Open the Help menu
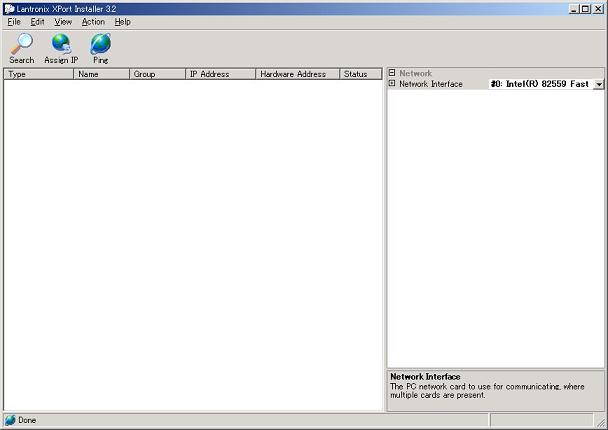Screen dimensions: 608x430 [x=123, y=22]
